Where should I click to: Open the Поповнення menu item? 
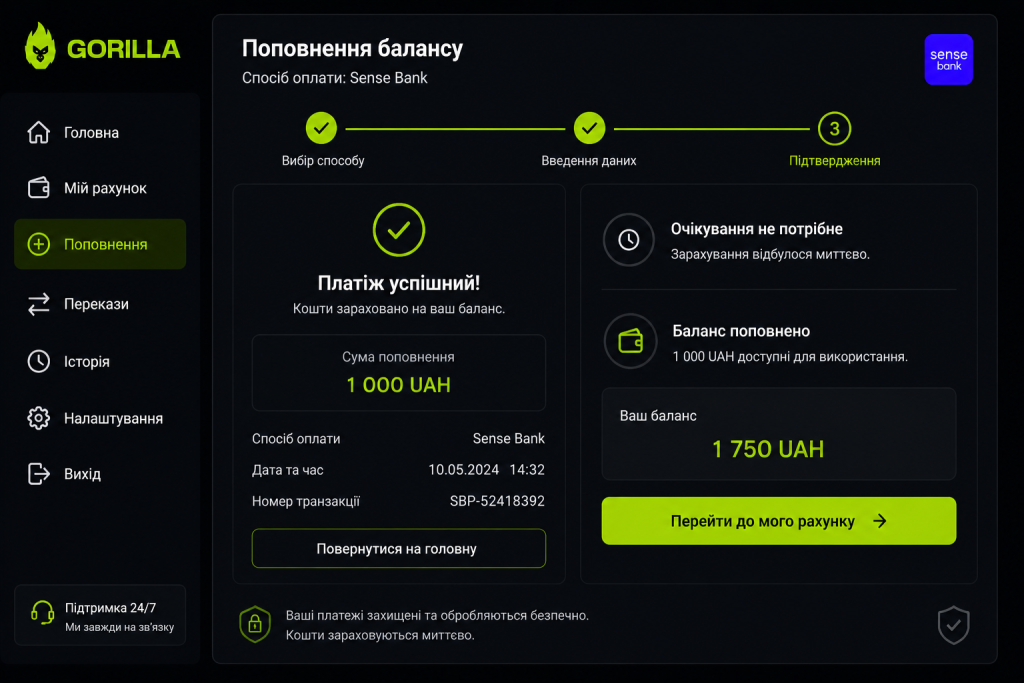tap(100, 244)
